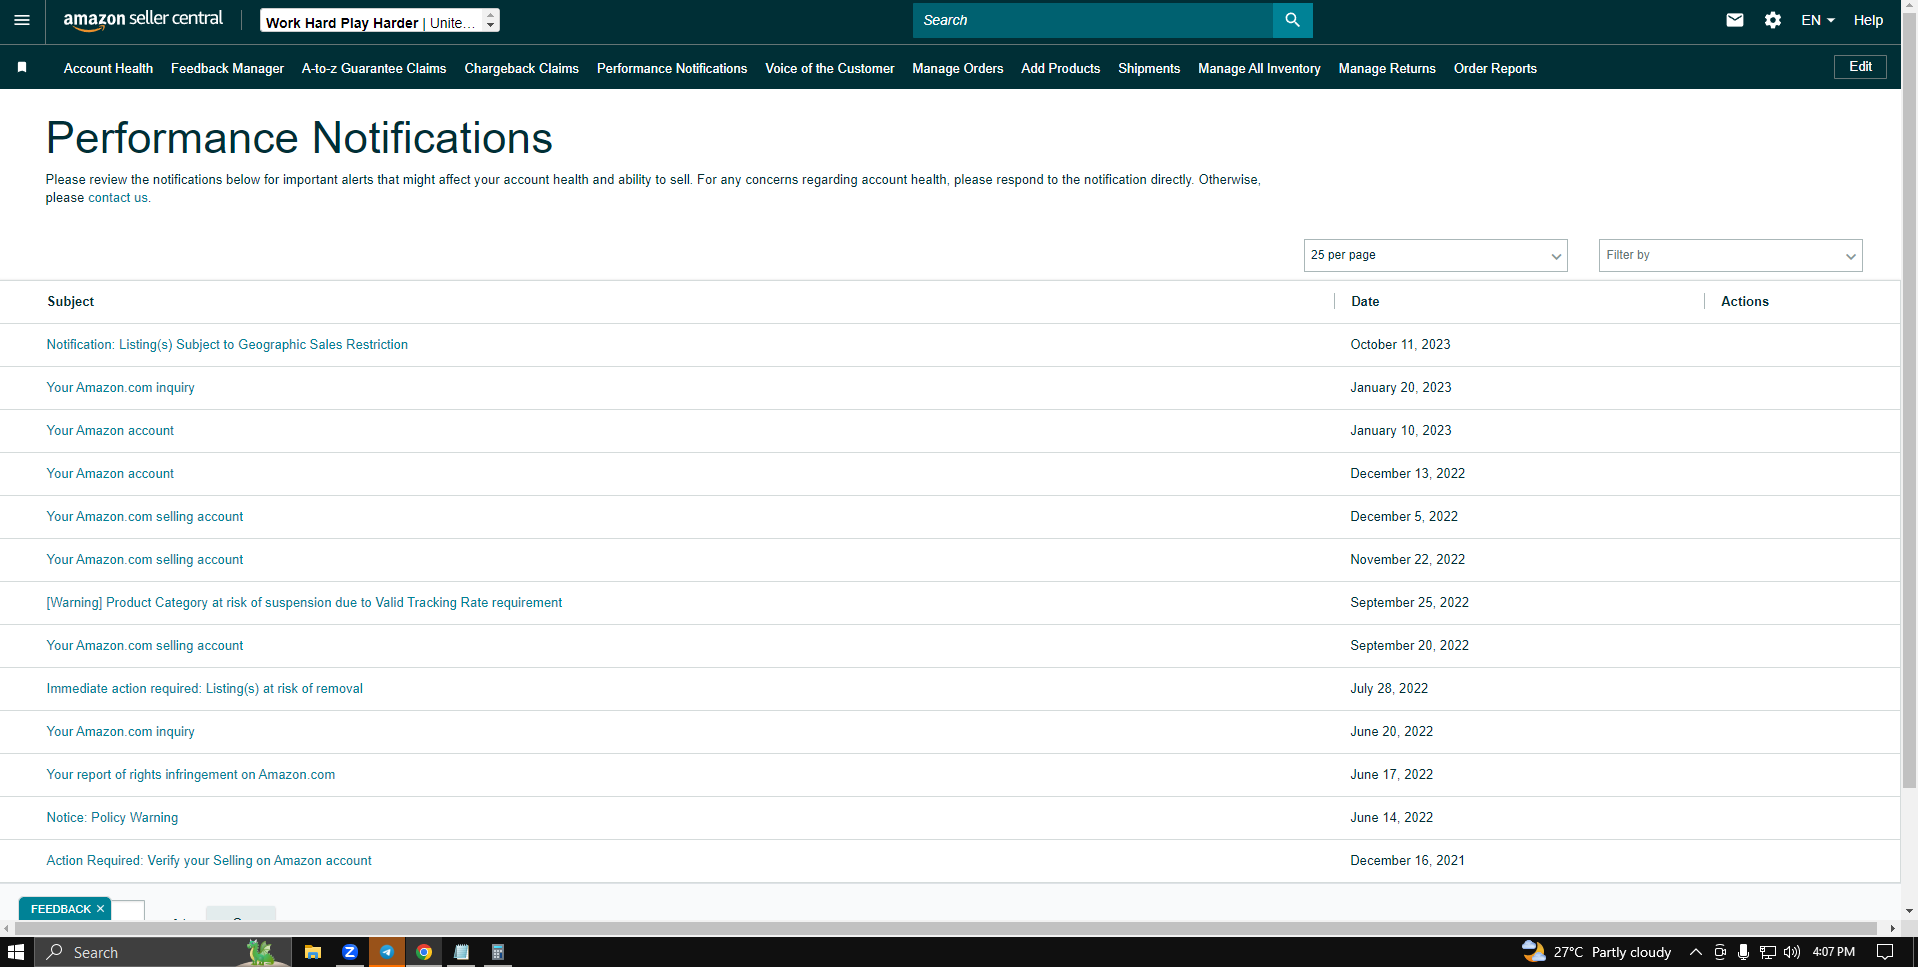
Task: Open selling account notification from September 20, 2022
Action: [x=145, y=646]
